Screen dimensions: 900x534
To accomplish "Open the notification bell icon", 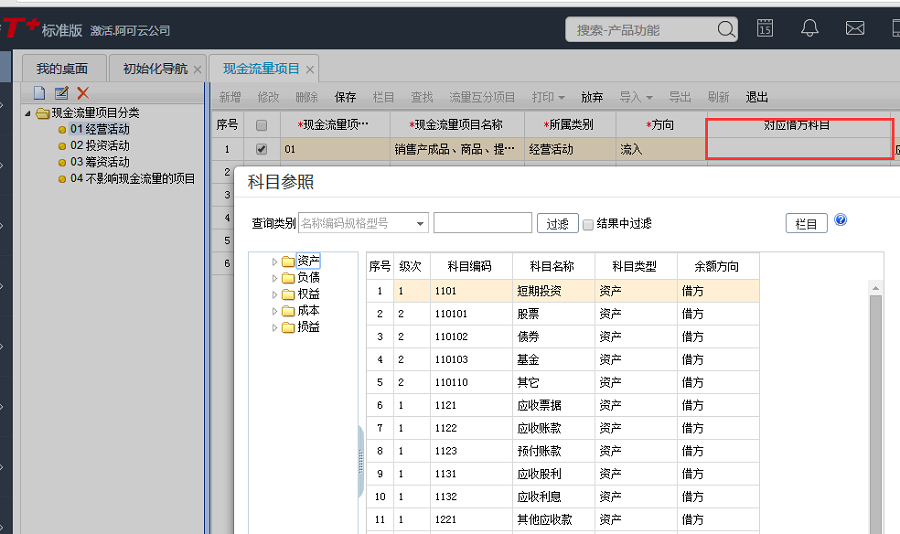I will pos(810,28).
